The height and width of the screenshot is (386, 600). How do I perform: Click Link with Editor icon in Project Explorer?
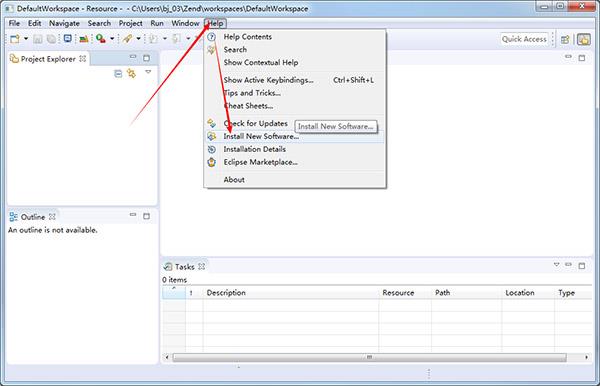[131, 73]
